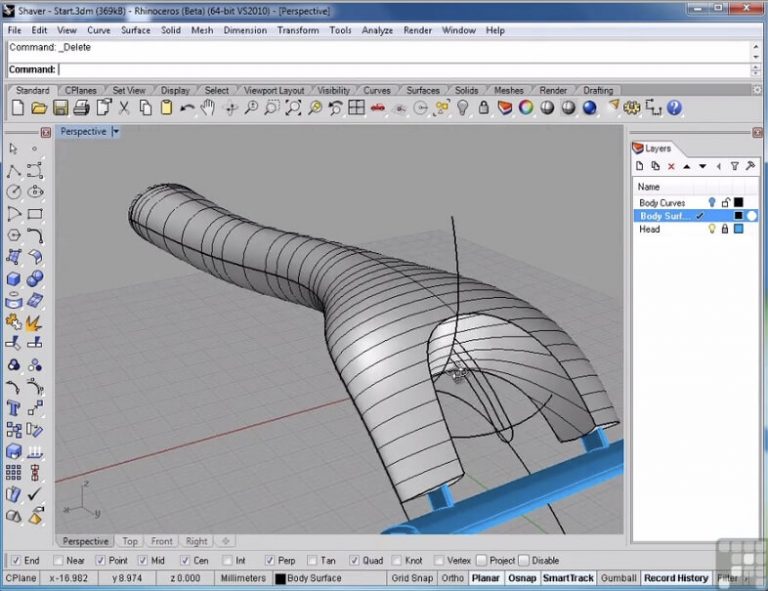
Task: Open the Help question mark icon
Action: coord(675,108)
